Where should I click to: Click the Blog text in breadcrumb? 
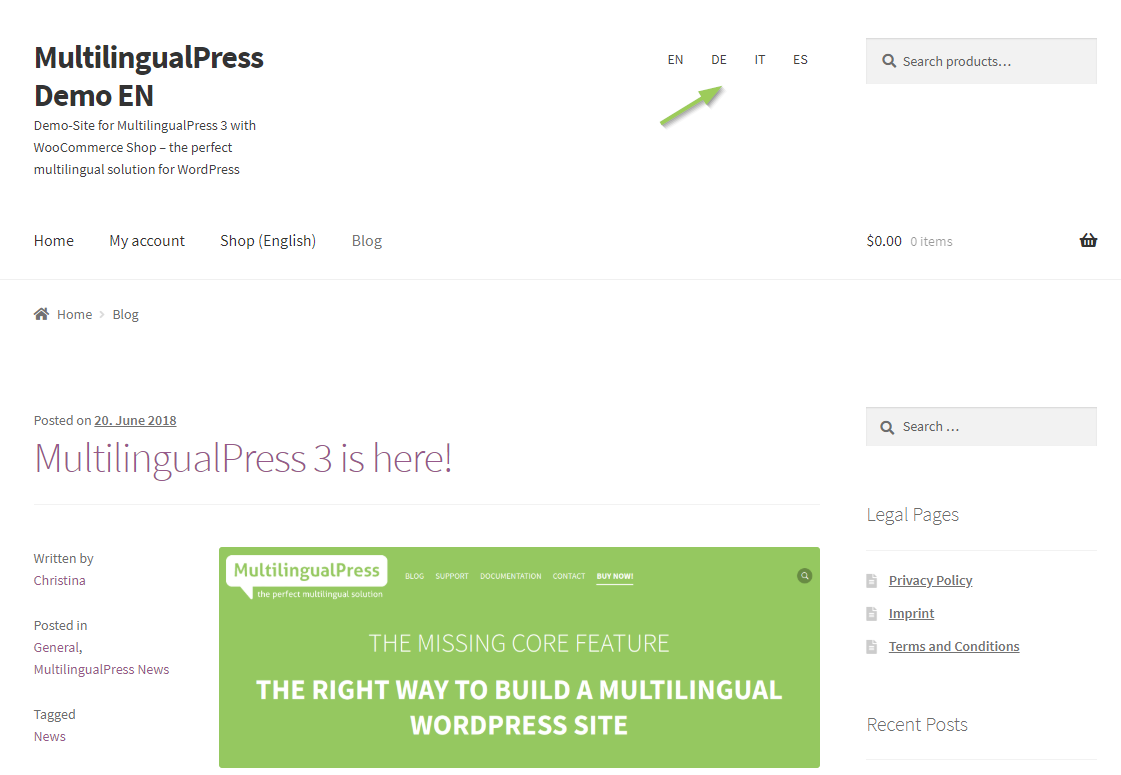(125, 315)
